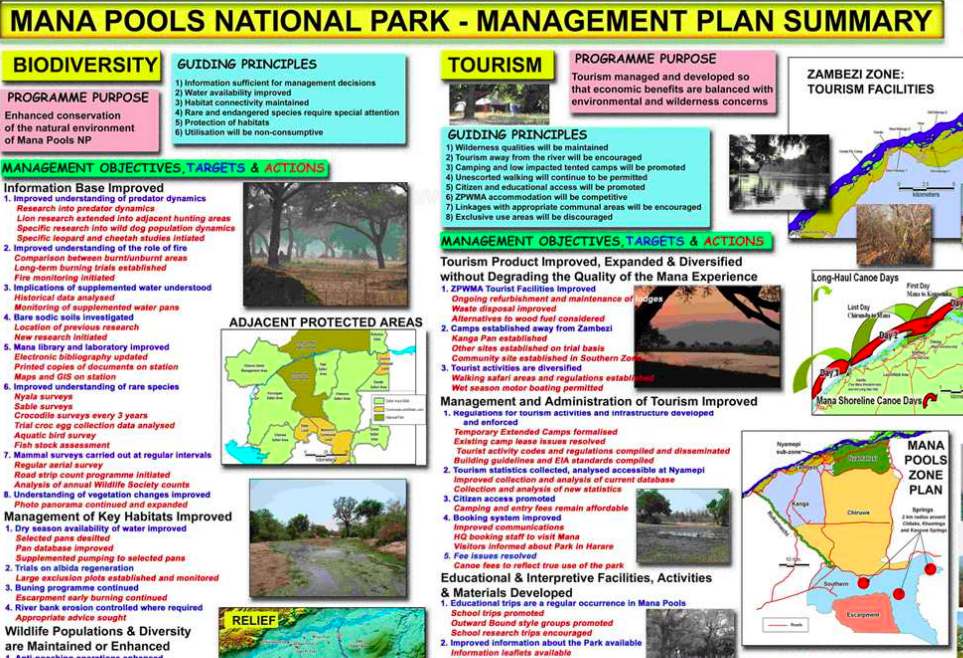Click 'Bare sodic soils investigated' target

coord(69,317)
